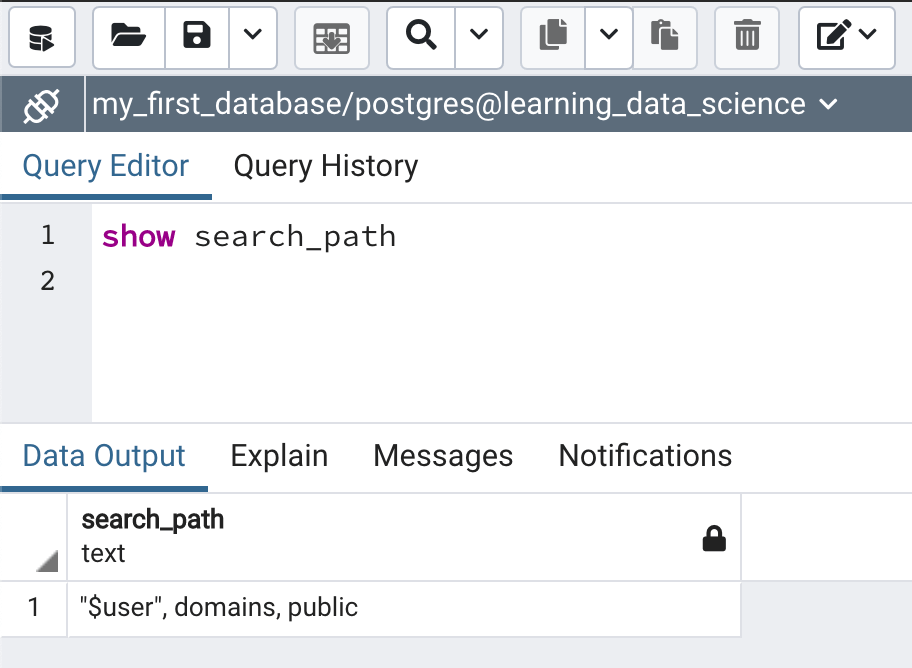Open the find options dropdown arrow
Viewport: 912px width, 668px height.
tap(479, 37)
